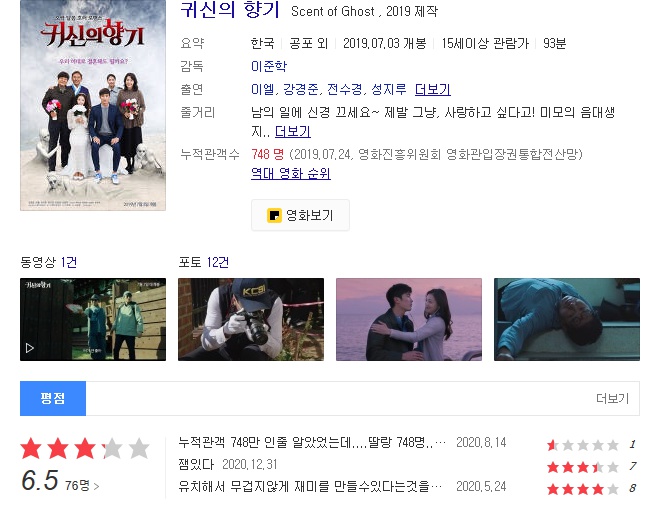This screenshot has width=660, height=508.
Task: Play the video thumbnail with play icon
Action: pyautogui.click(x=93, y=319)
